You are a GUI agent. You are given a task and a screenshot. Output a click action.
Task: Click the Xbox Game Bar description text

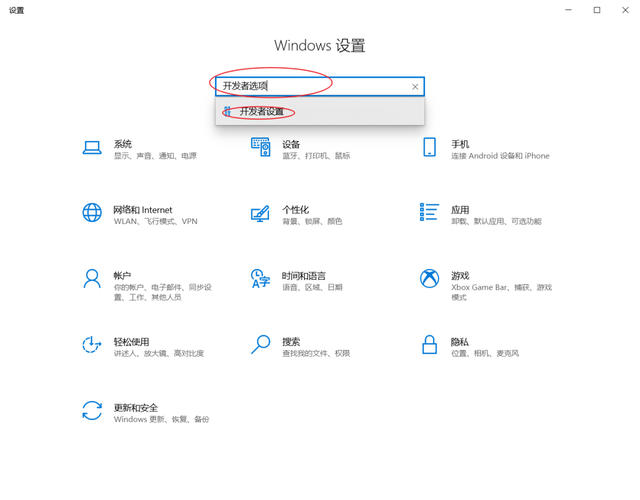point(502,292)
